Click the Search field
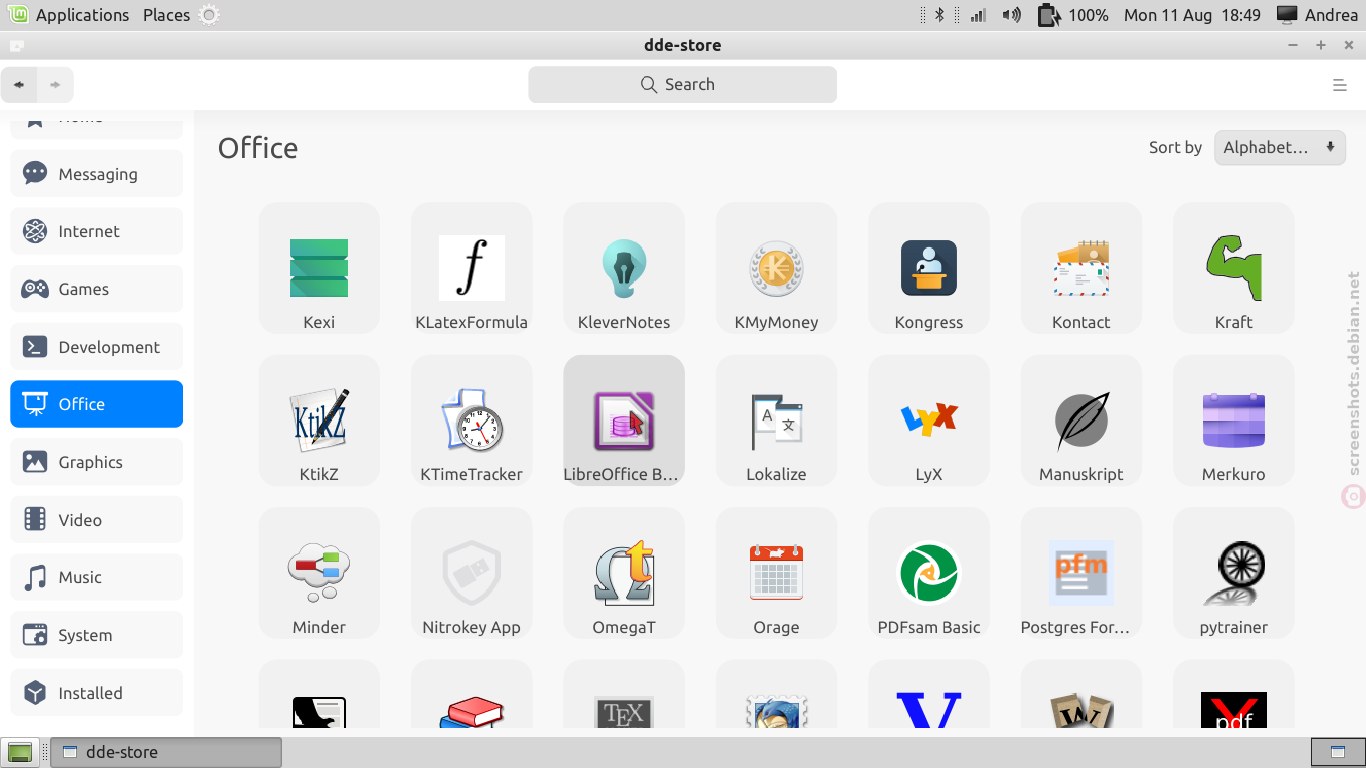Screen dimensions: 1366x768 [x=682, y=84]
